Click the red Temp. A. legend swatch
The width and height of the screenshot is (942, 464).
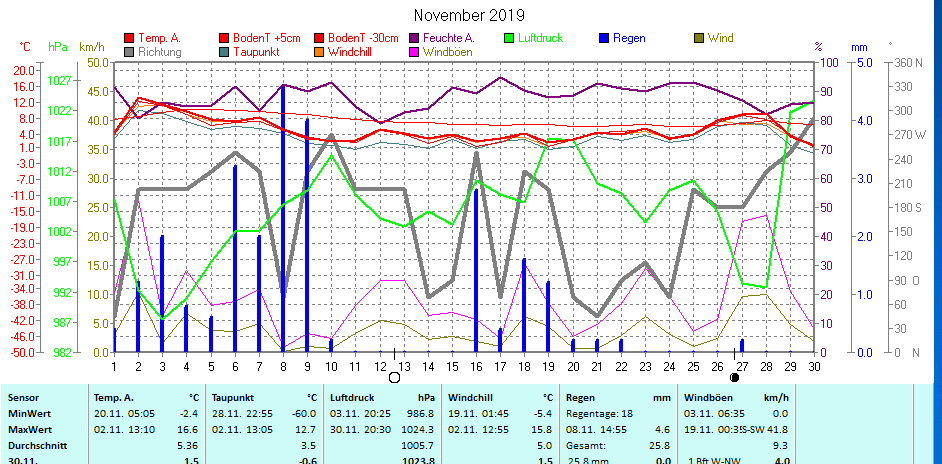[x=128, y=38]
